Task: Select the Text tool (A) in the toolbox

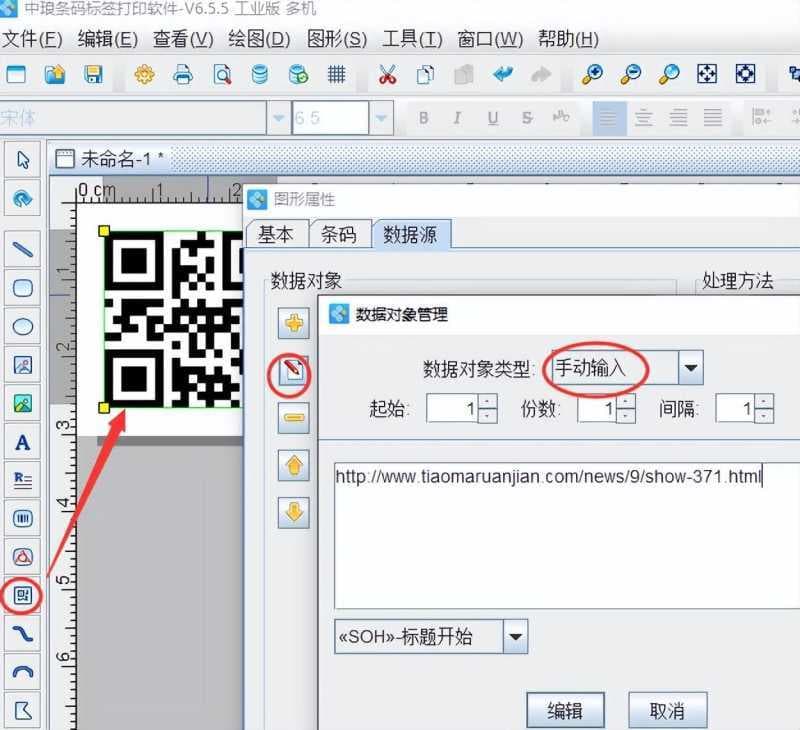Action: [x=24, y=443]
